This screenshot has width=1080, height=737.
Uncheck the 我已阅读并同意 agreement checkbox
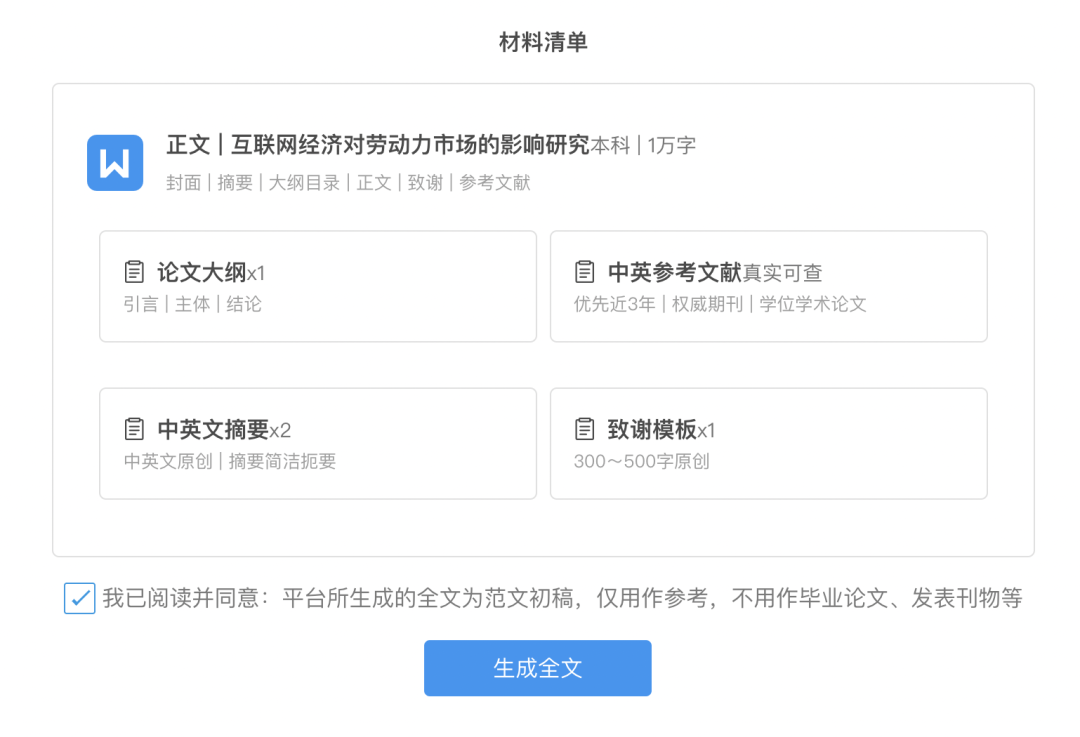pyautogui.click(x=80, y=598)
